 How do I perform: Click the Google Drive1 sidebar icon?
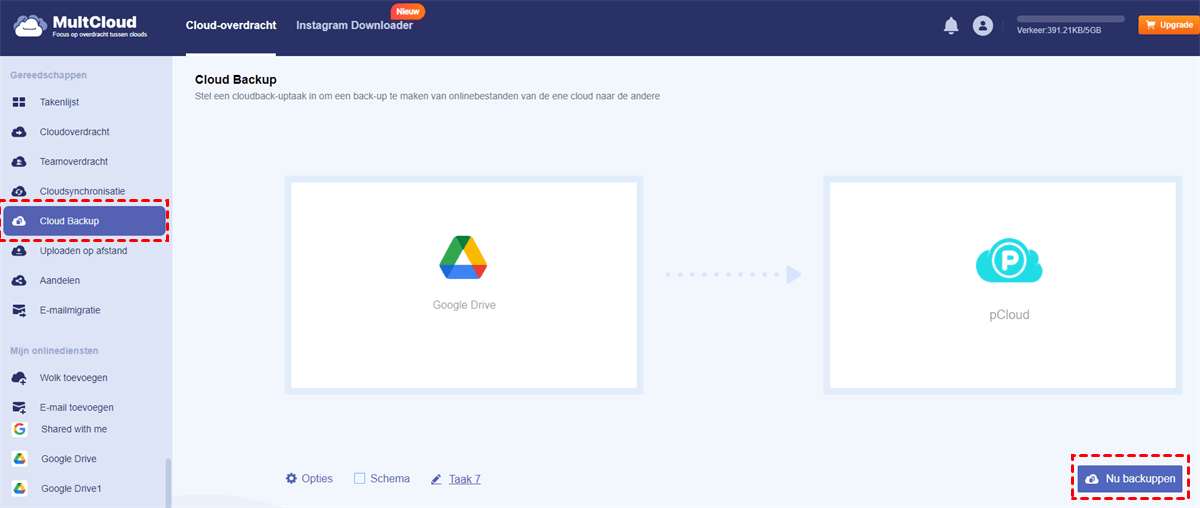[19, 489]
